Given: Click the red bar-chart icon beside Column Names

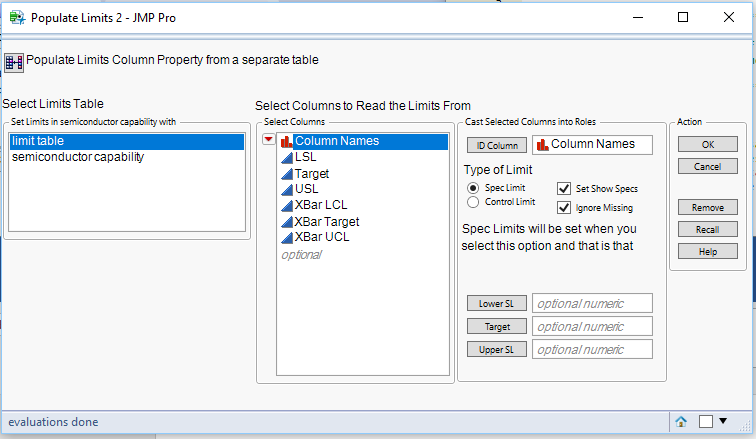Looking at the screenshot, I should (x=286, y=141).
